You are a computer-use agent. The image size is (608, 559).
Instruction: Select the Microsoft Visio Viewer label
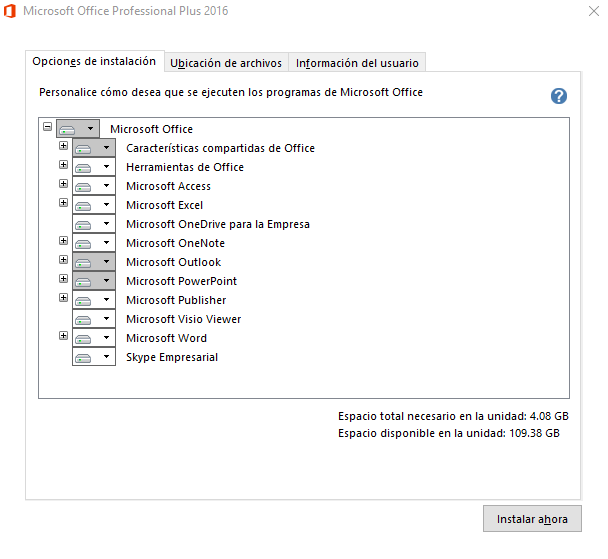pos(183,319)
